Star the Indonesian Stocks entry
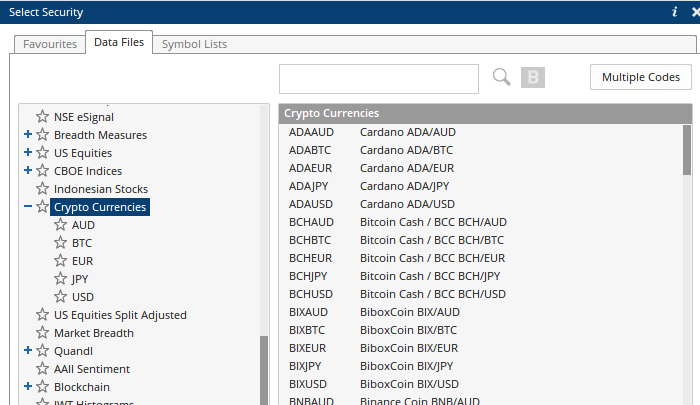 click(x=42, y=188)
